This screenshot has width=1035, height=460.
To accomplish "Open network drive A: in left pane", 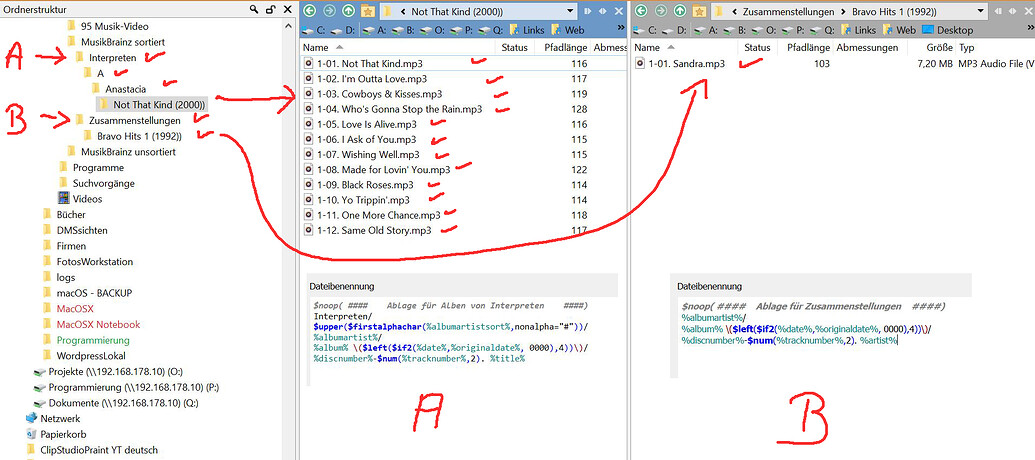I will tap(375, 30).
